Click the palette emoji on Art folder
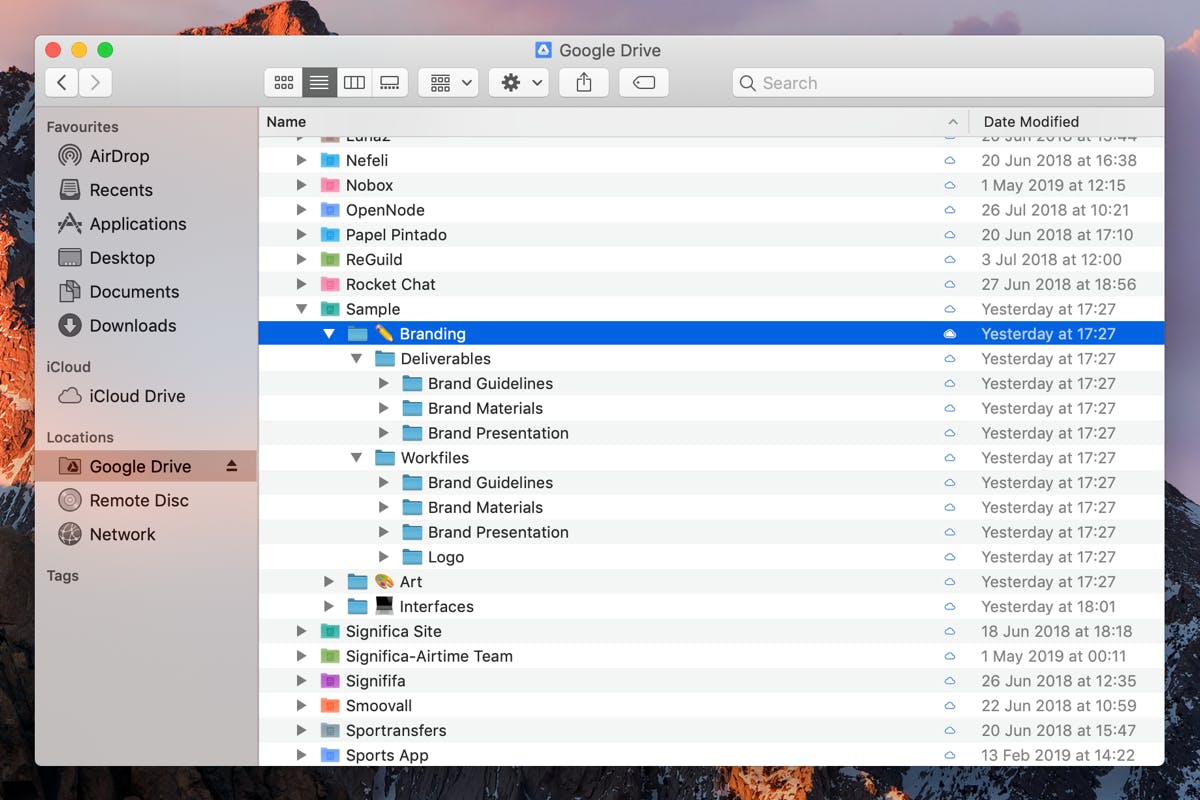 click(x=384, y=582)
